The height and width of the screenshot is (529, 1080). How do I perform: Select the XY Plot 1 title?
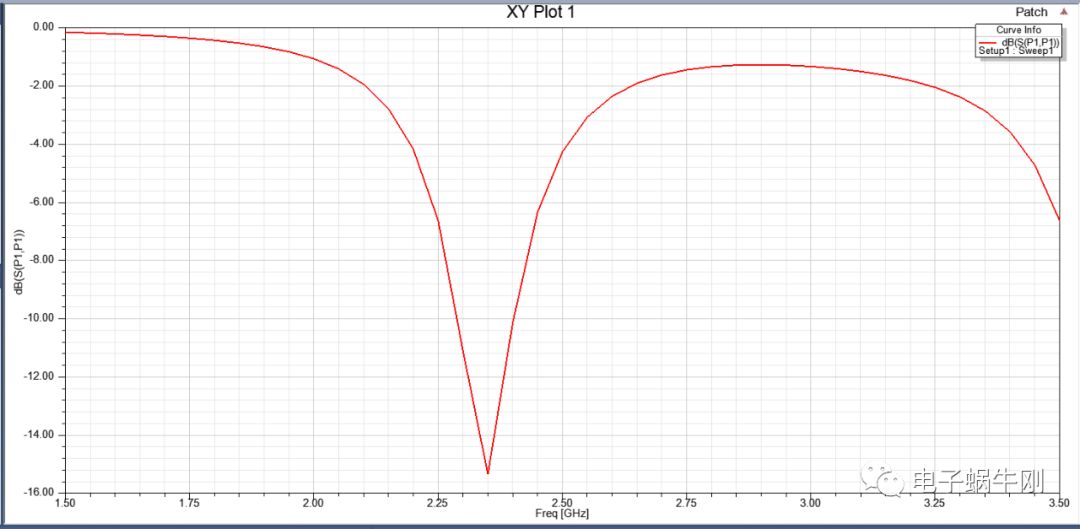(x=541, y=12)
